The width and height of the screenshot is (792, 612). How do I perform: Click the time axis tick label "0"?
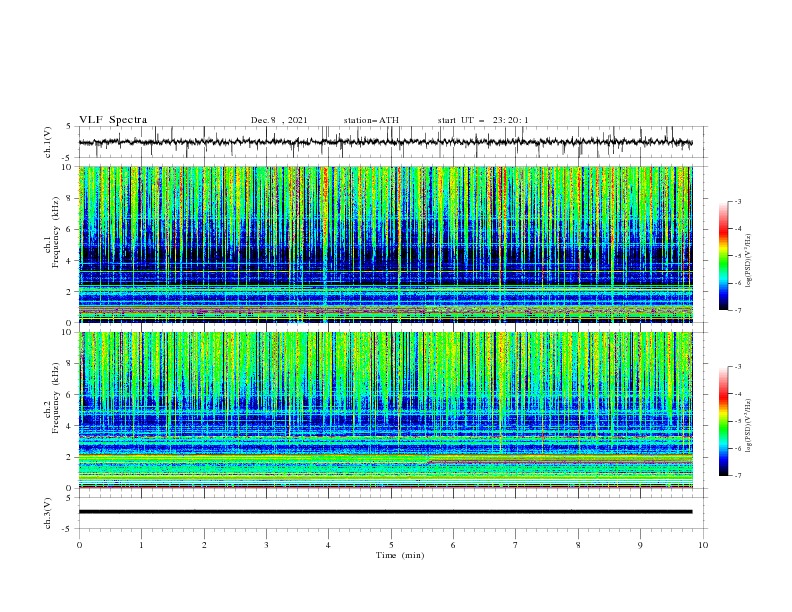coord(79,545)
